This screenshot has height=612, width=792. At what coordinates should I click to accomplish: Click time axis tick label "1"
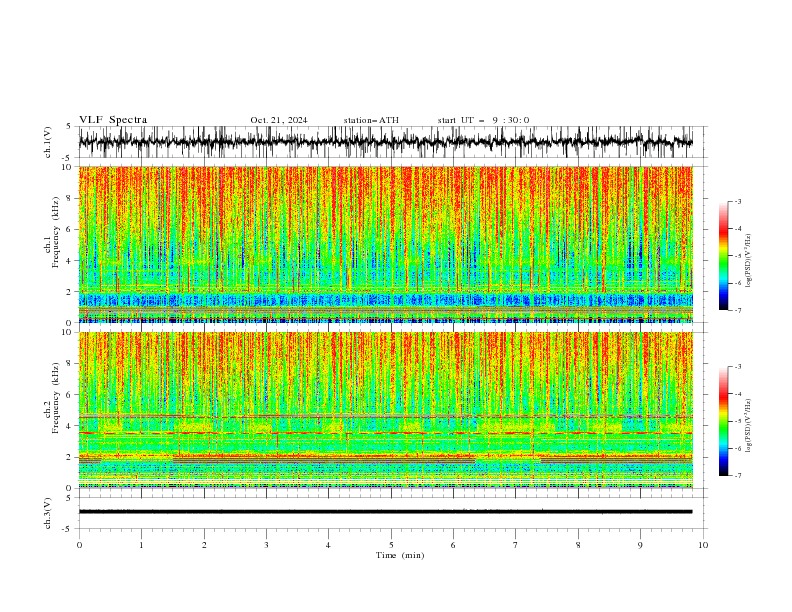pos(141,545)
